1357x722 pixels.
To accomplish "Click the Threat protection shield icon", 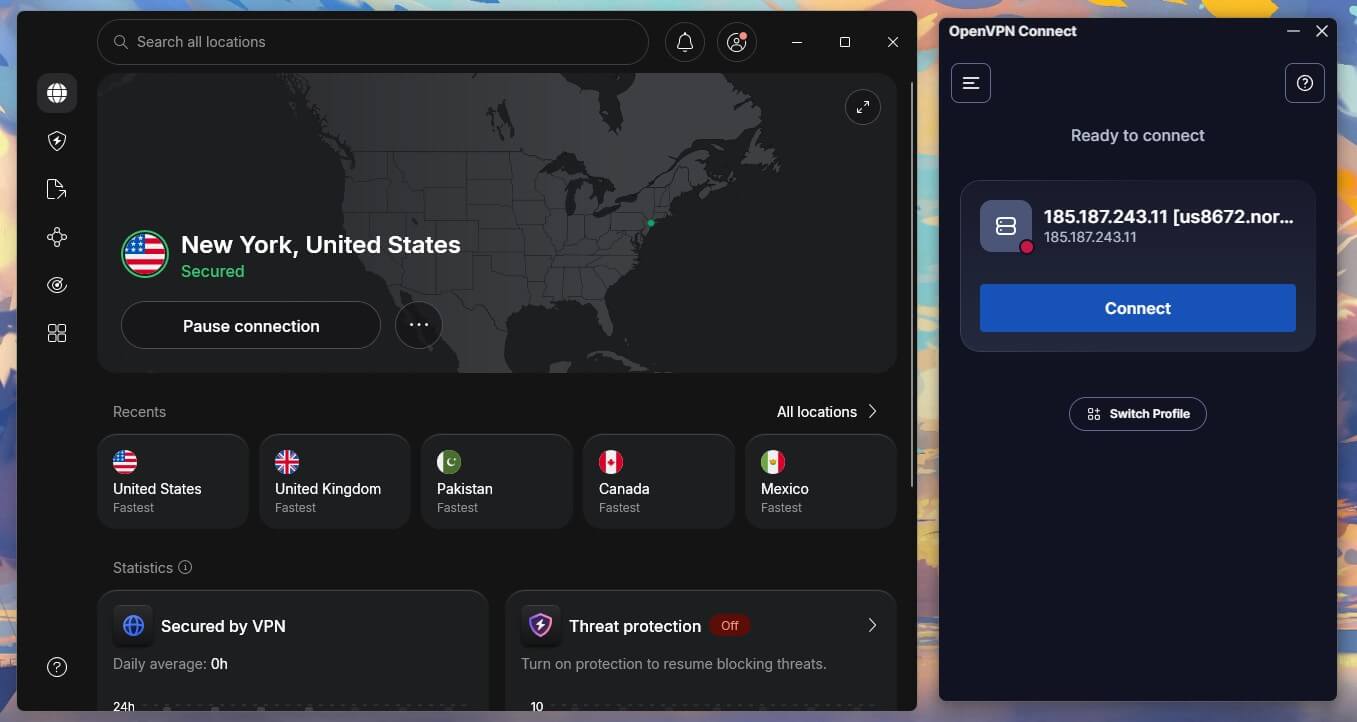I will pyautogui.click(x=541, y=626).
